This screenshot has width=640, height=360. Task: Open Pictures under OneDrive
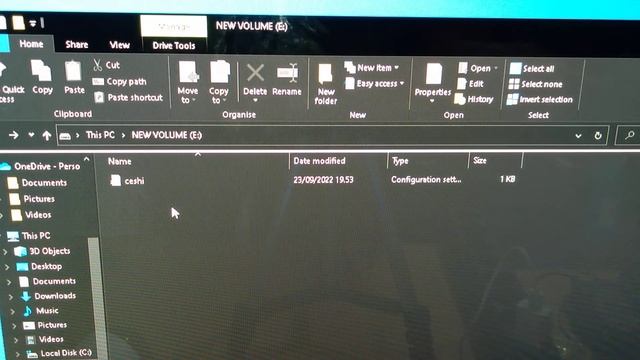pos(32,199)
